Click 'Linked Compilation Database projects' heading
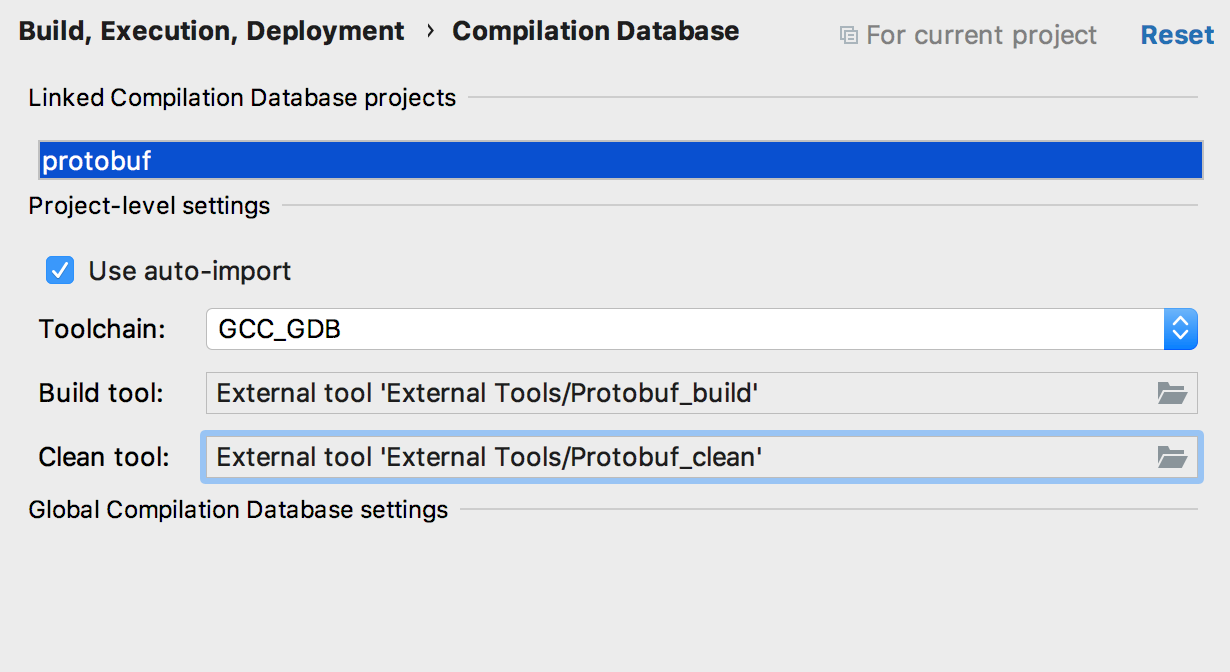 (x=242, y=98)
